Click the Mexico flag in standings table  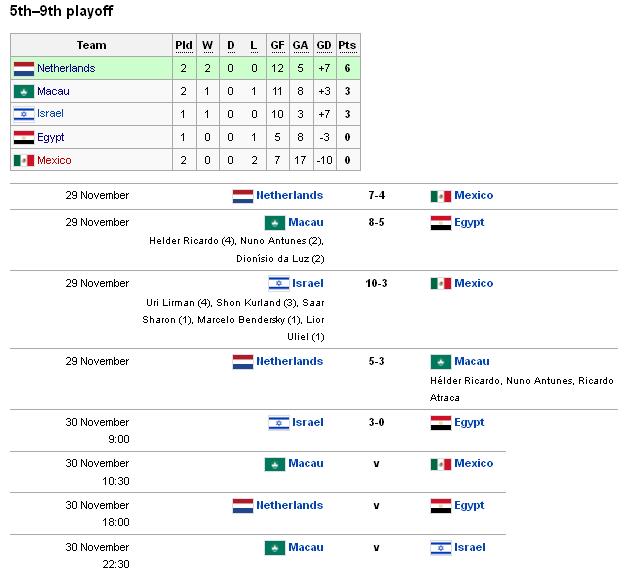pos(24,161)
